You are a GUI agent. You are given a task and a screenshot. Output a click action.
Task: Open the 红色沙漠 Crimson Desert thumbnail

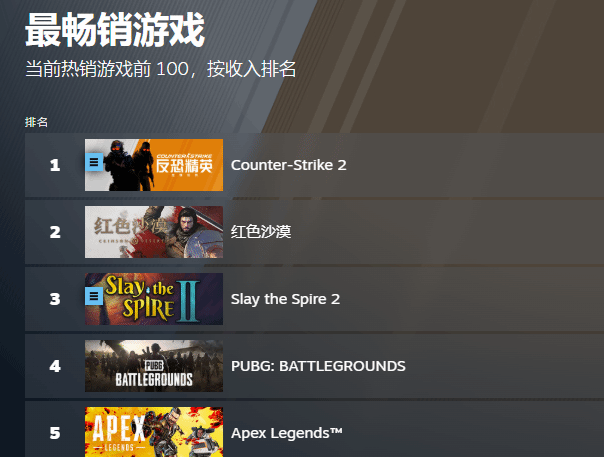pos(154,232)
